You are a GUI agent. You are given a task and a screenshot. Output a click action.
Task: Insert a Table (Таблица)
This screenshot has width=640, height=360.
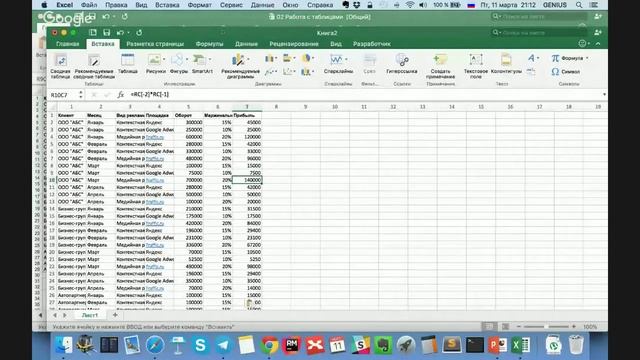128,64
